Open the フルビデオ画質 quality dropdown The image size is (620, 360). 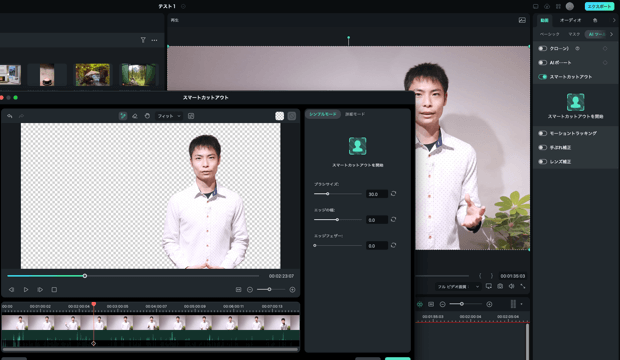click(458, 286)
